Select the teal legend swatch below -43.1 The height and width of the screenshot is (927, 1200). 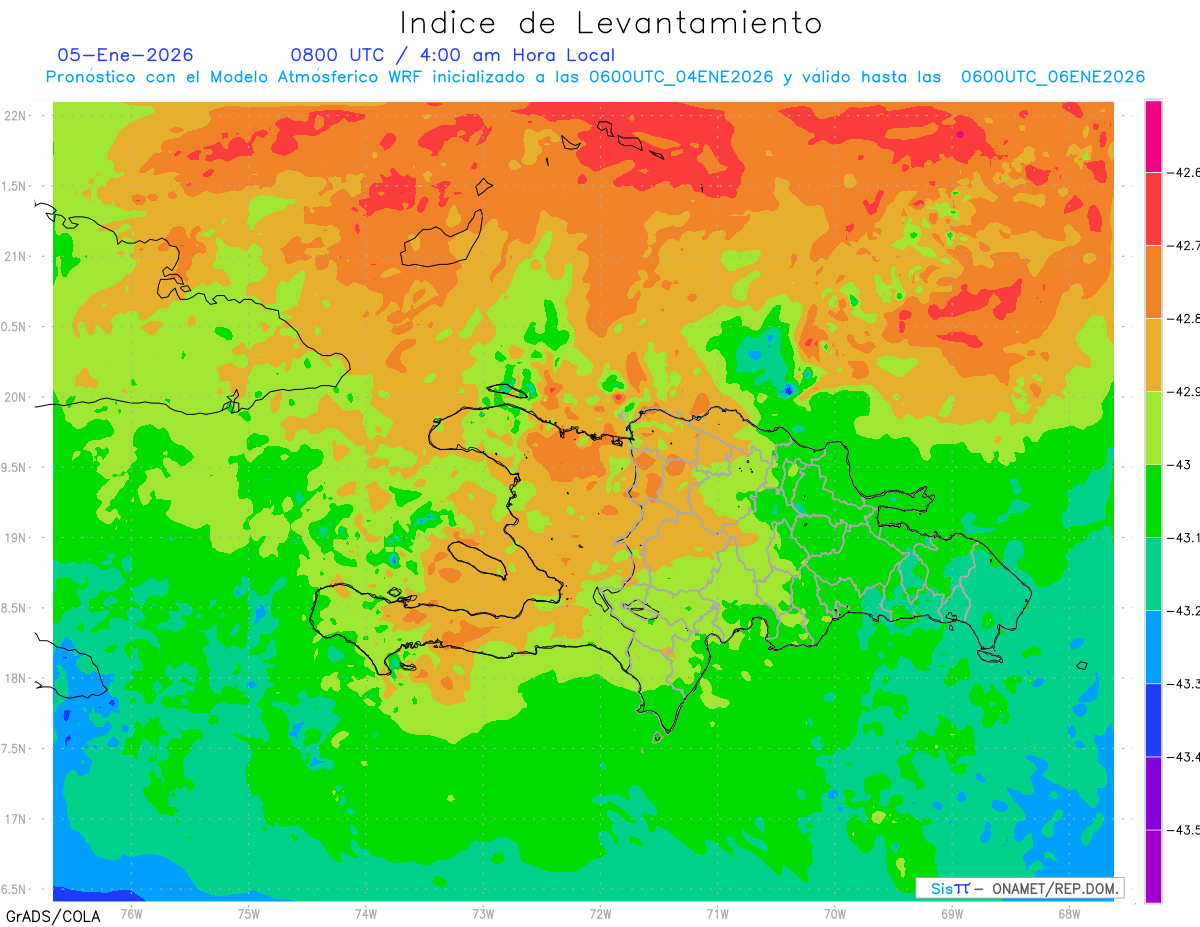click(x=1153, y=574)
